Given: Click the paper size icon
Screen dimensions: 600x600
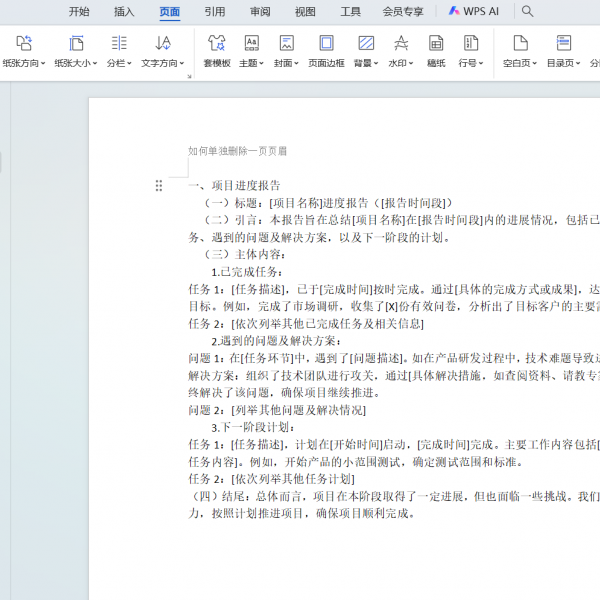Looking at the screenshot, I should tap(76, 43).
